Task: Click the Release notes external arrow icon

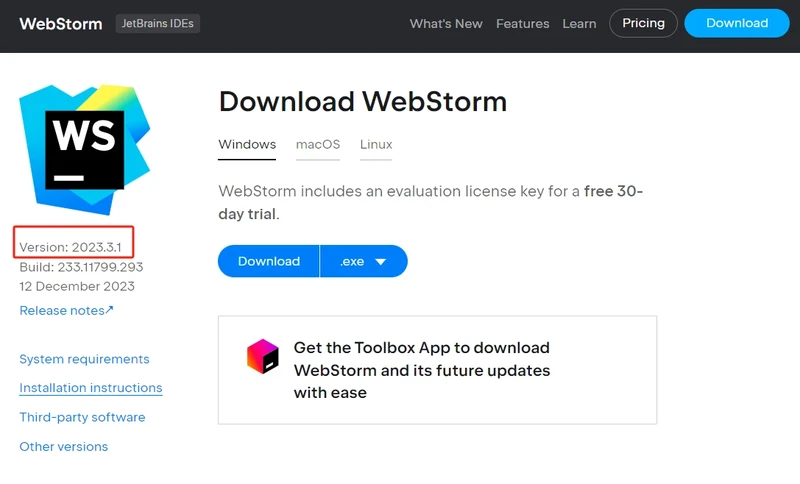Action: click(110, 310)
